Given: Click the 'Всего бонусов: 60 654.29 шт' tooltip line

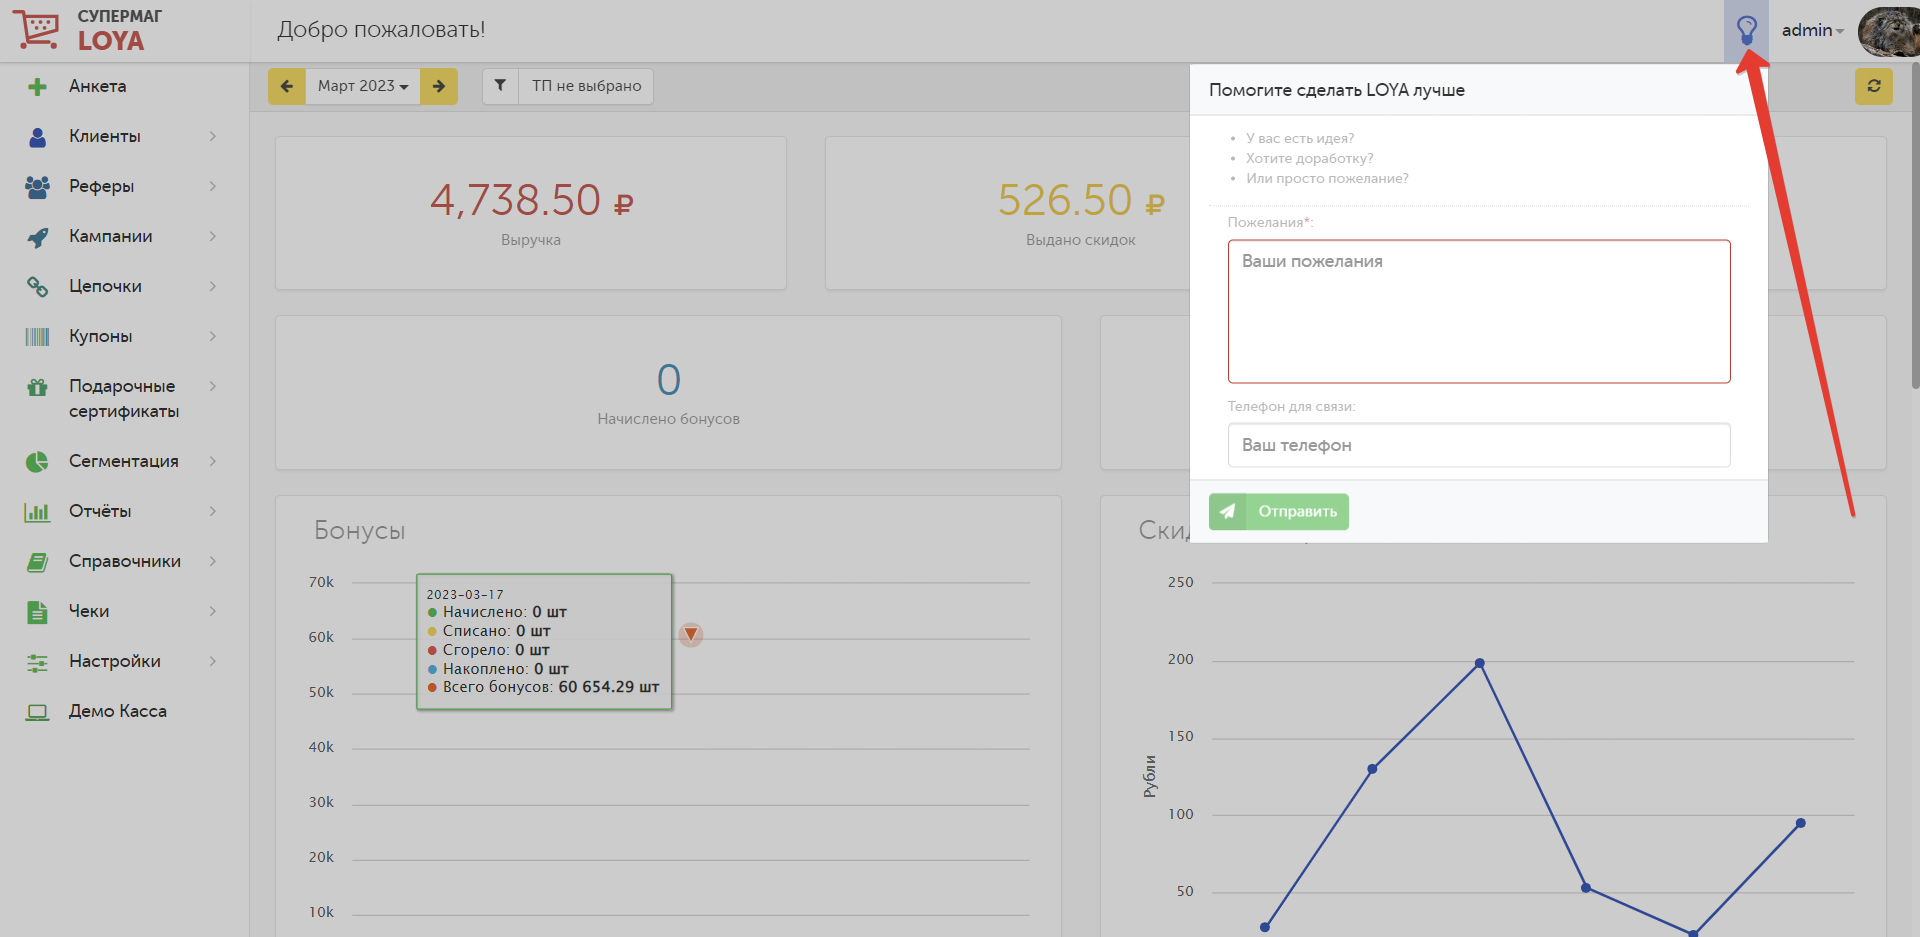Looking at the screenshot, I should pos(544,687).
